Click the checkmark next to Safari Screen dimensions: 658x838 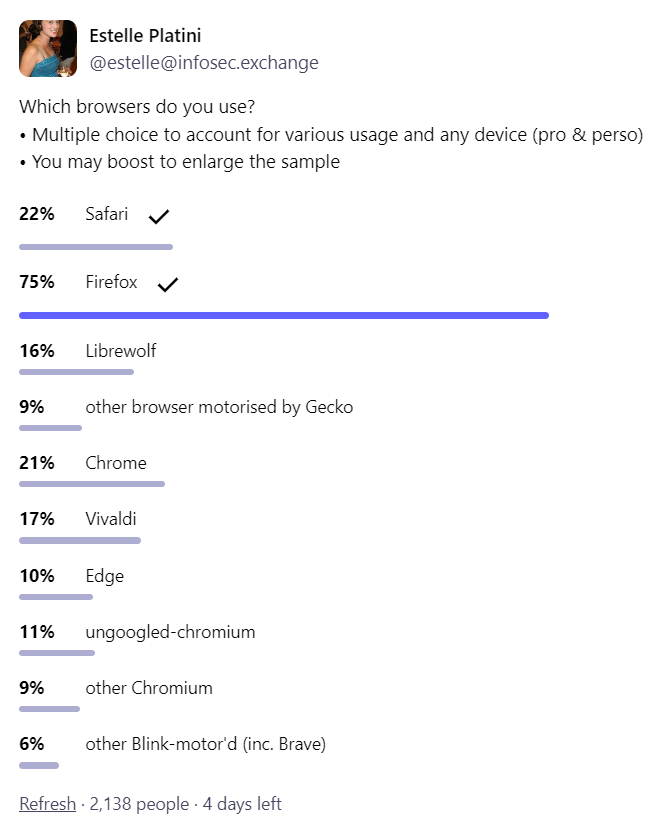(x=159, y=216)
